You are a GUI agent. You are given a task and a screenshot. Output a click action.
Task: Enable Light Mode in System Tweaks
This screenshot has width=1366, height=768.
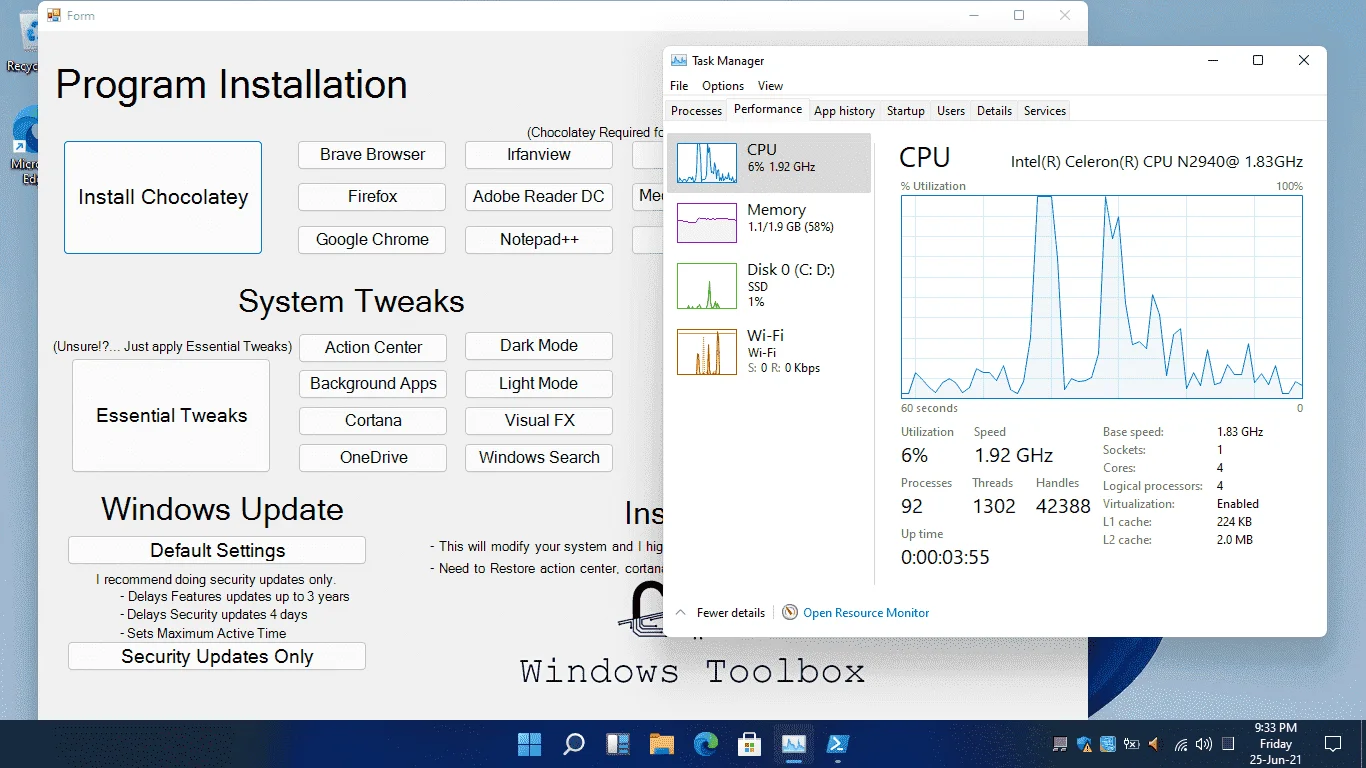(x=539, y=384)
